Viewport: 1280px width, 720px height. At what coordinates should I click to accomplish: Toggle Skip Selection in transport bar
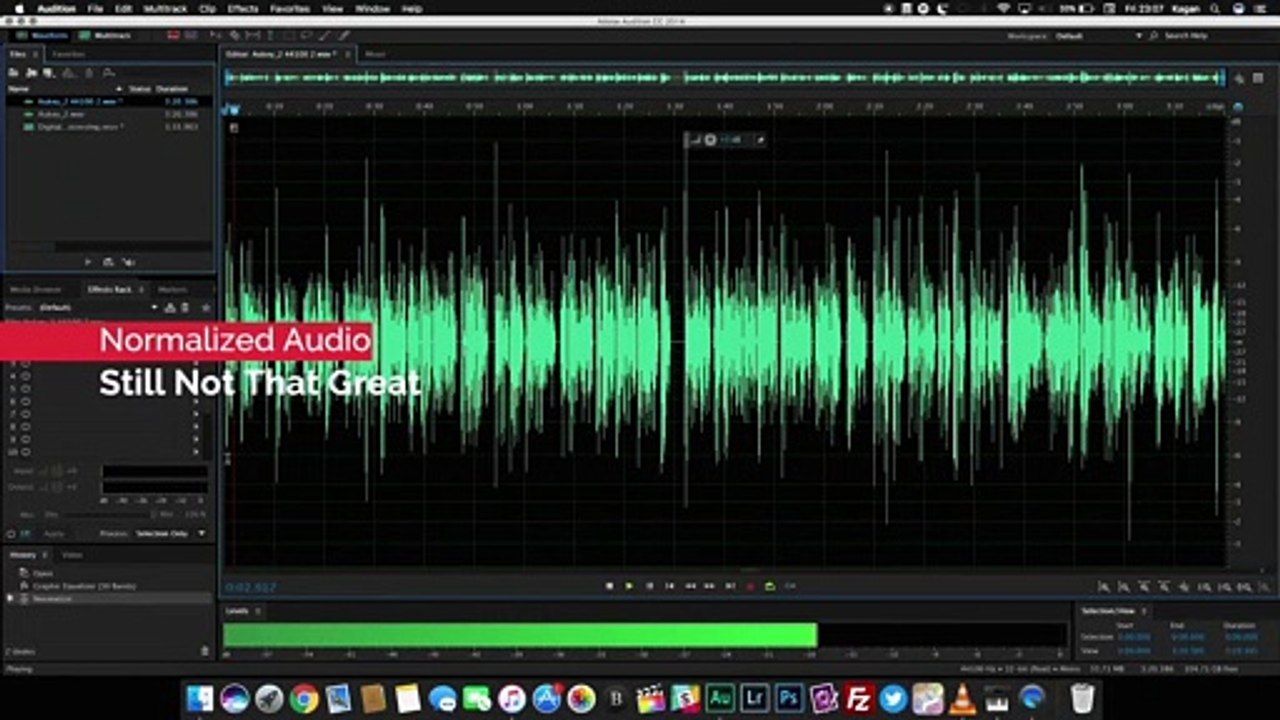point(790,585)
